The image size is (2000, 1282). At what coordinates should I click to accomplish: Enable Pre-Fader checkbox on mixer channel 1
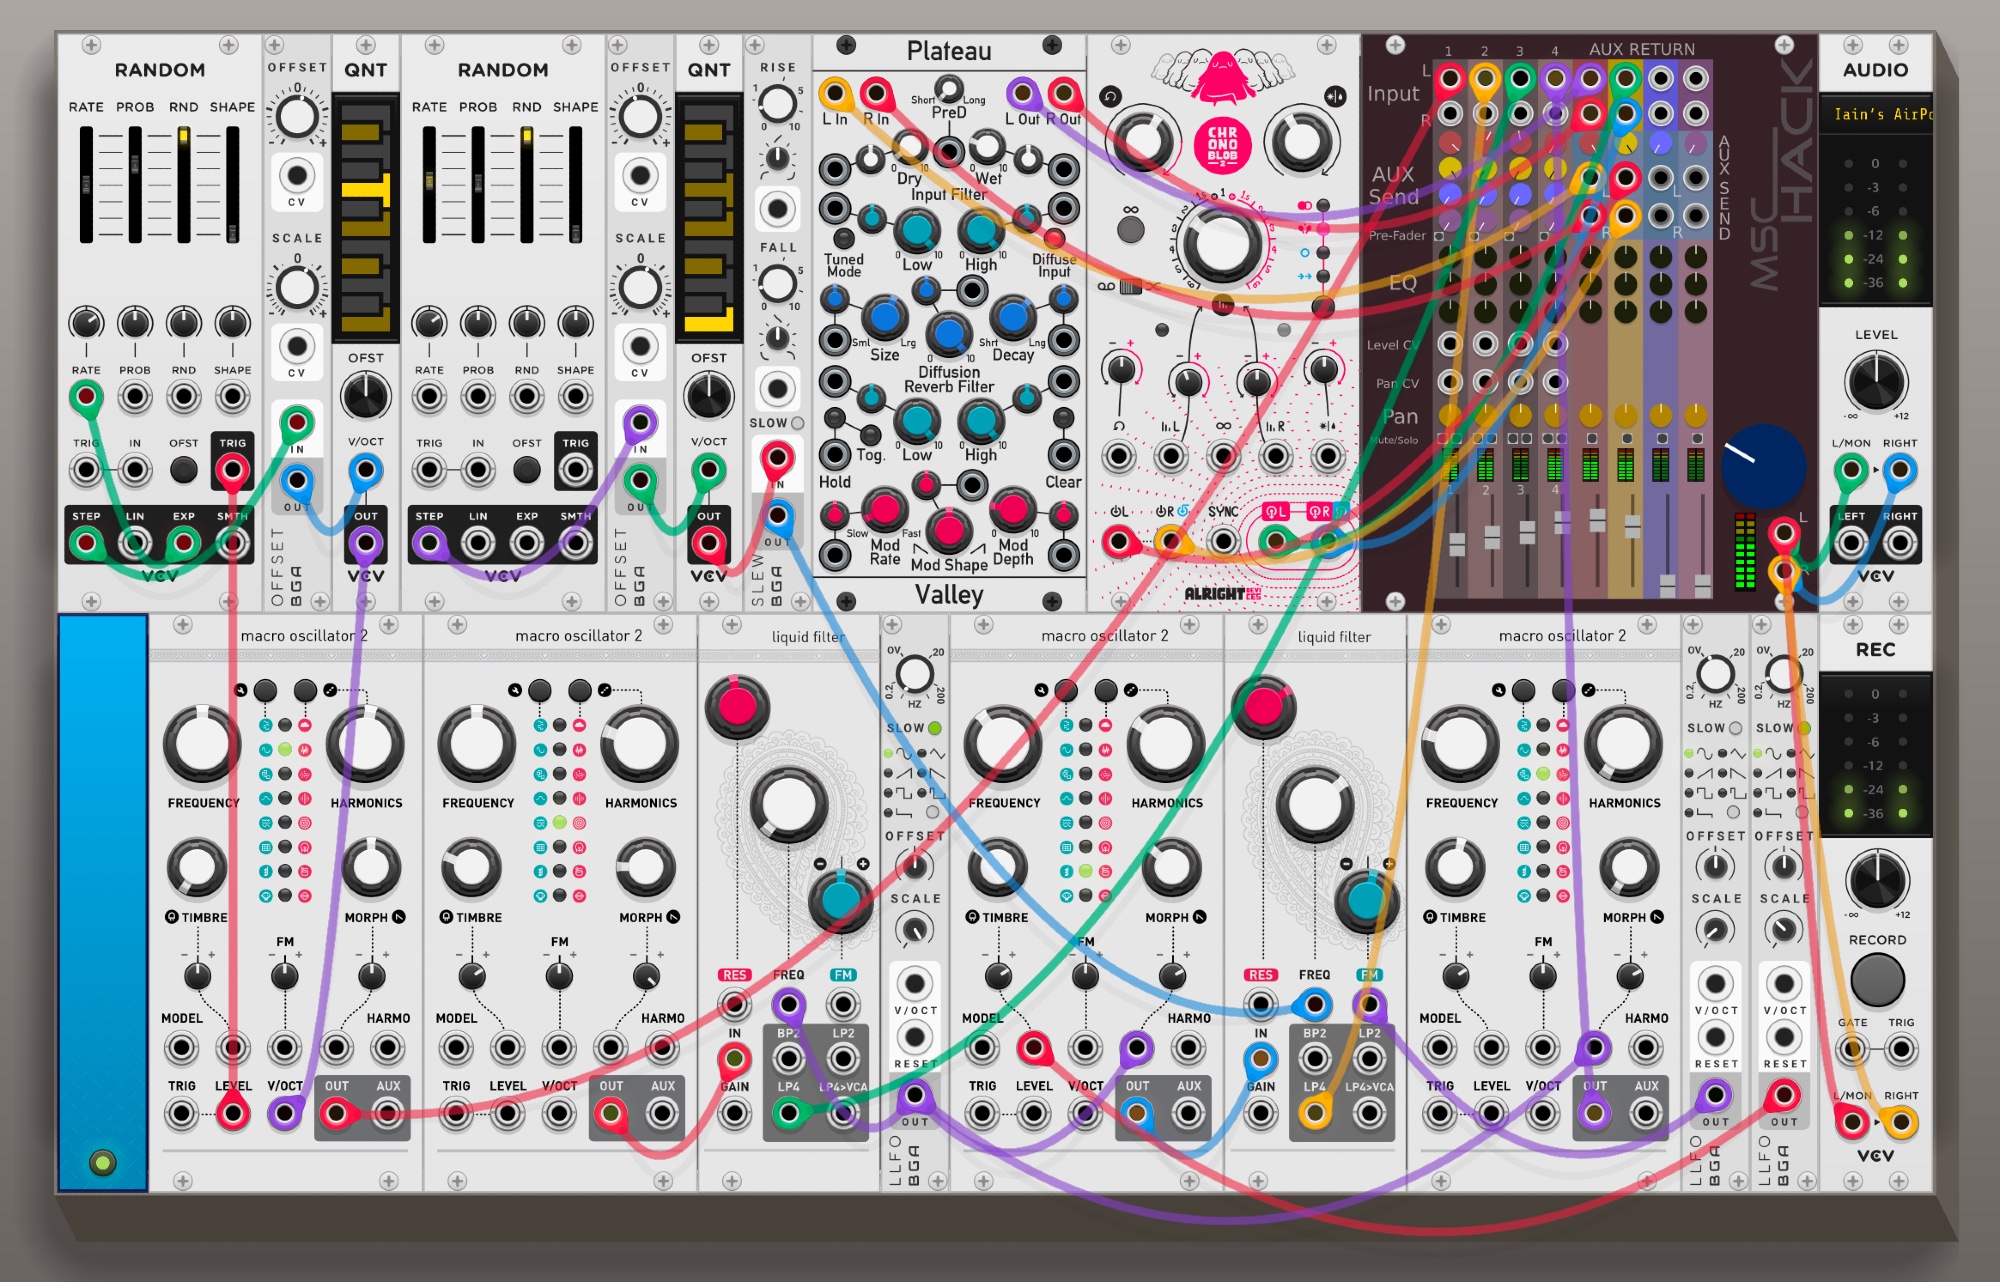(x=1440, y=237)
